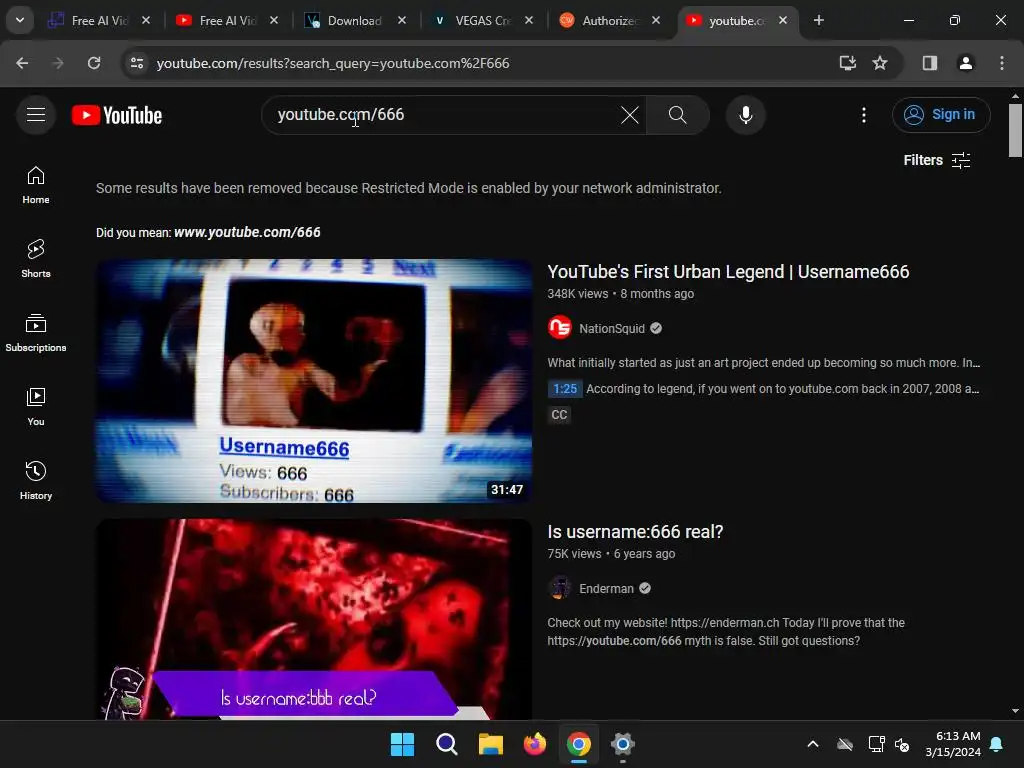Go back with browser back arrow
1024x768 pixels.
pos(22,63)
